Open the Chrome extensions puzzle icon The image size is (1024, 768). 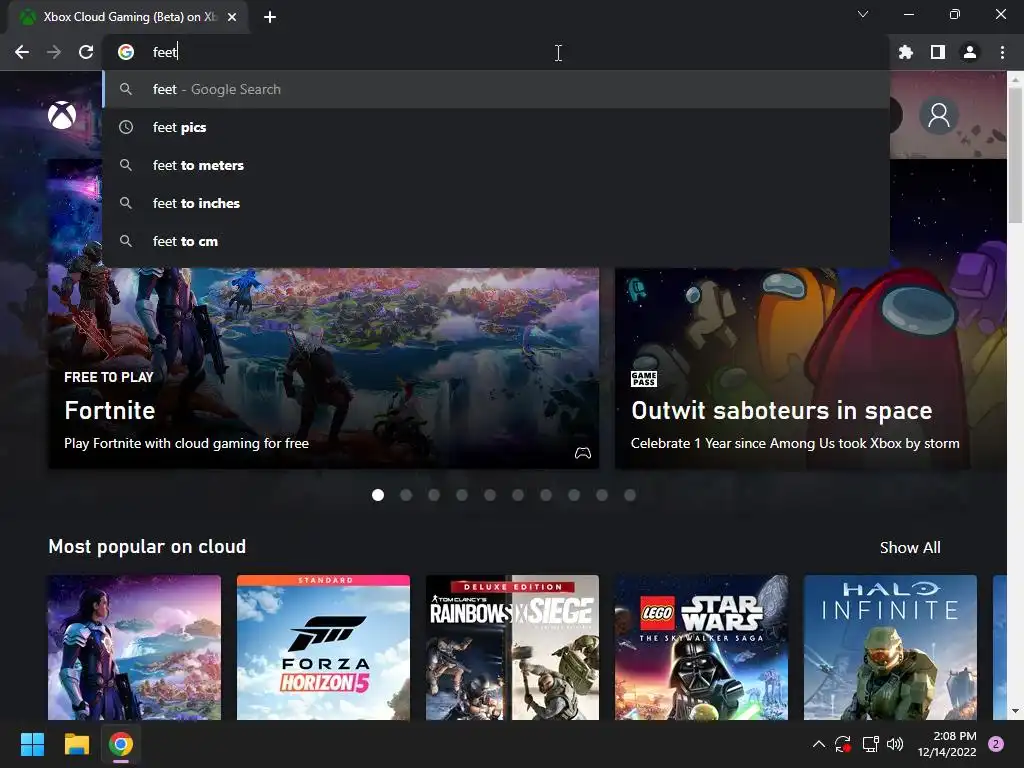906,52
